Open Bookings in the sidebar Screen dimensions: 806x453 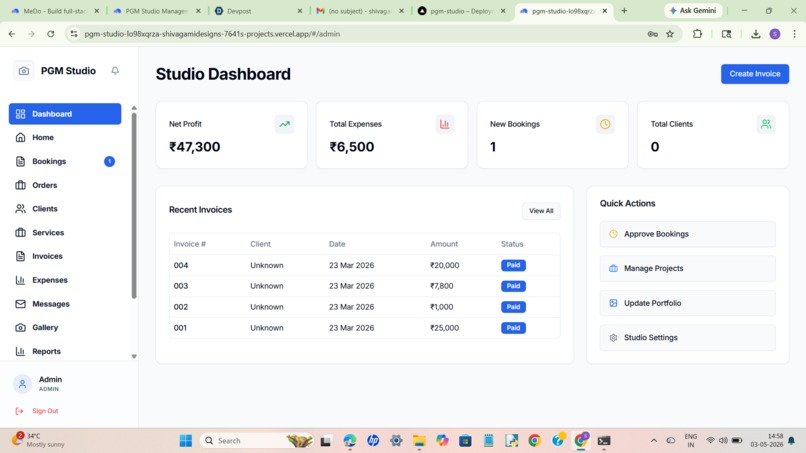[65, 161]
